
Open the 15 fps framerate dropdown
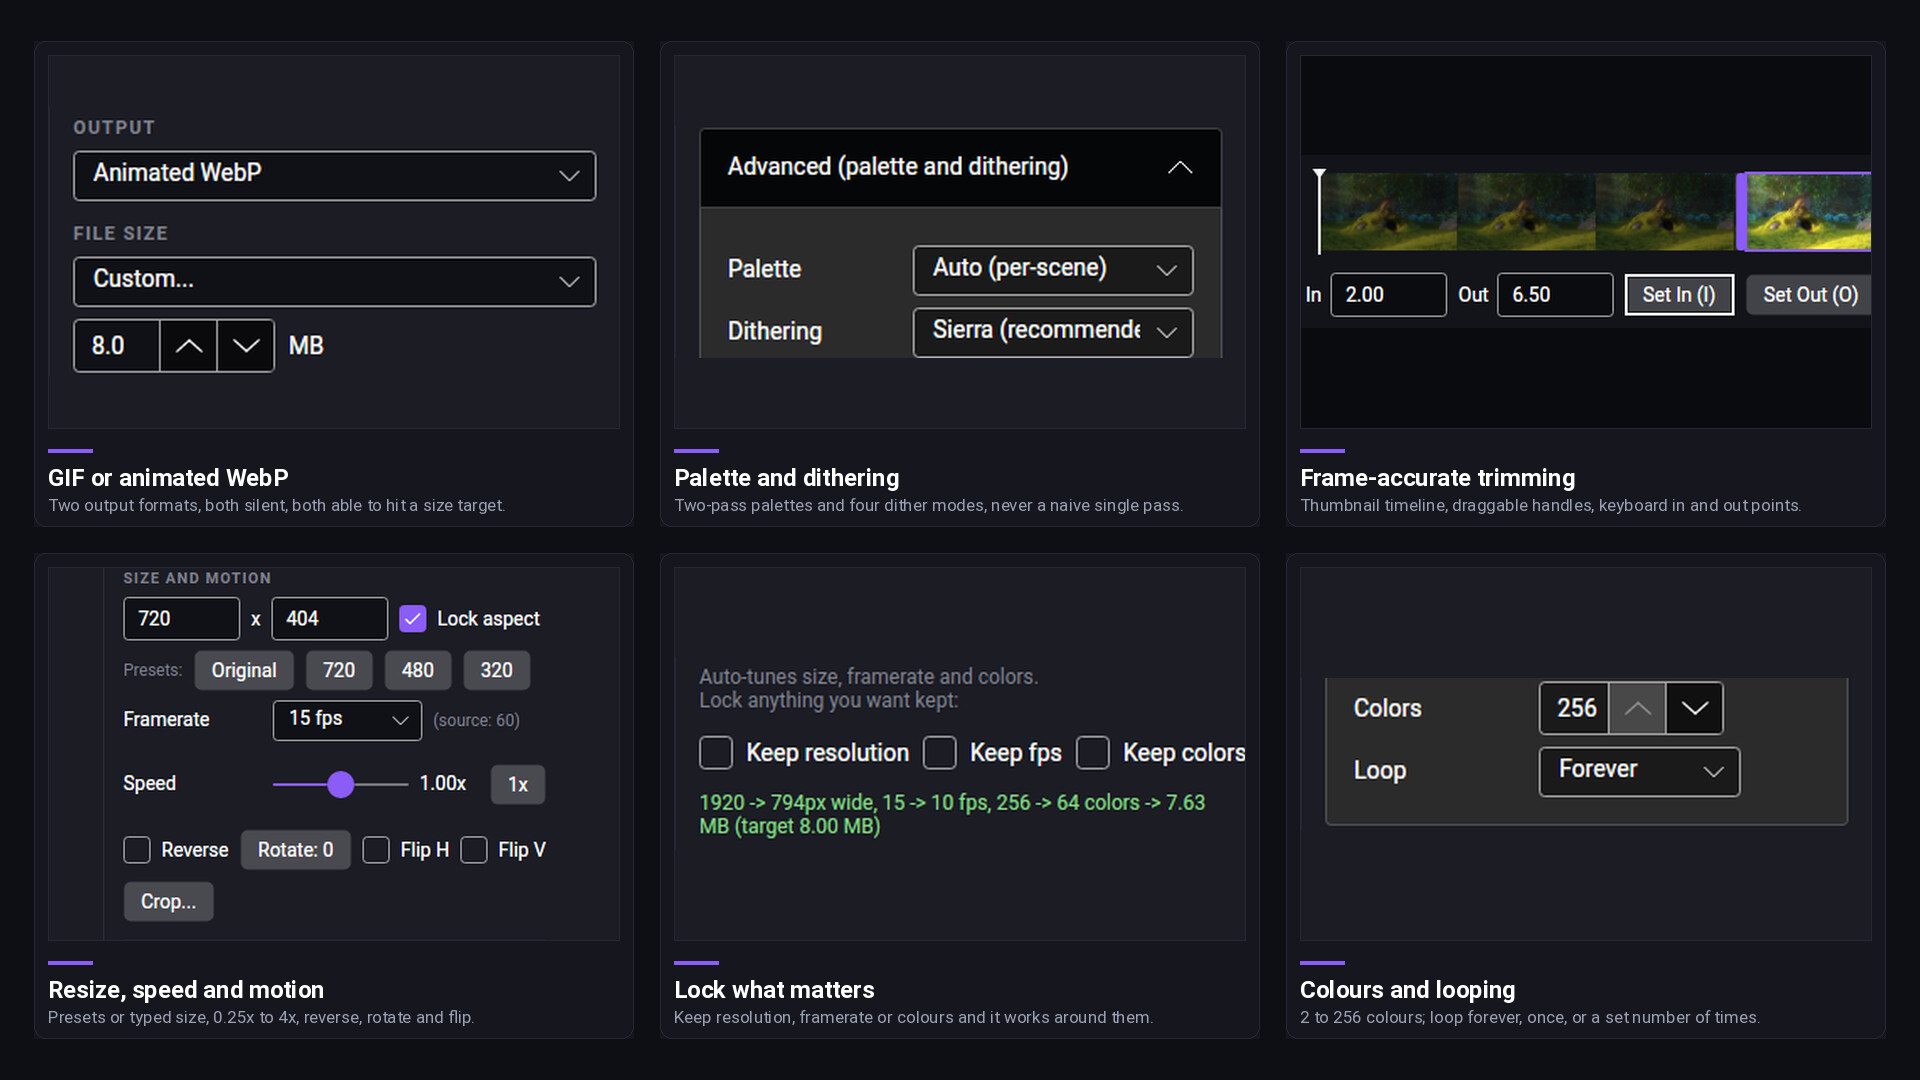347,720
